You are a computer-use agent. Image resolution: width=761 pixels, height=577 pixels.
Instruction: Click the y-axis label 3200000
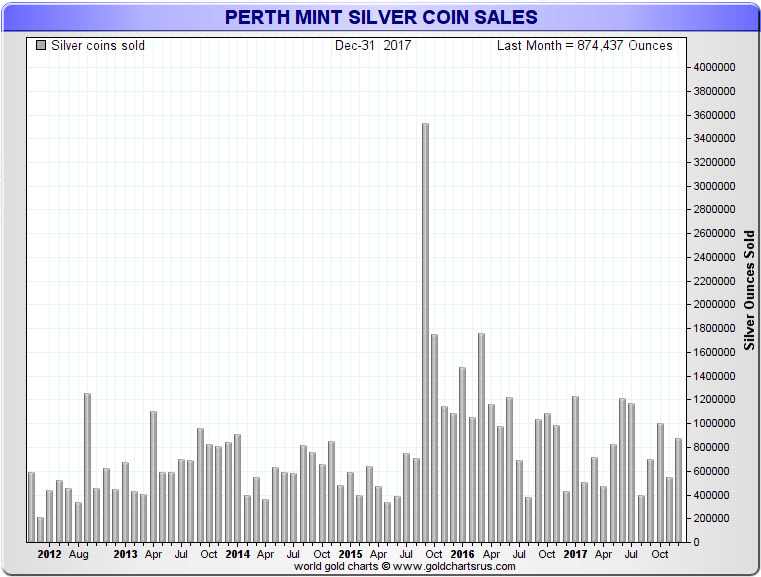click(x=714, y=162)
